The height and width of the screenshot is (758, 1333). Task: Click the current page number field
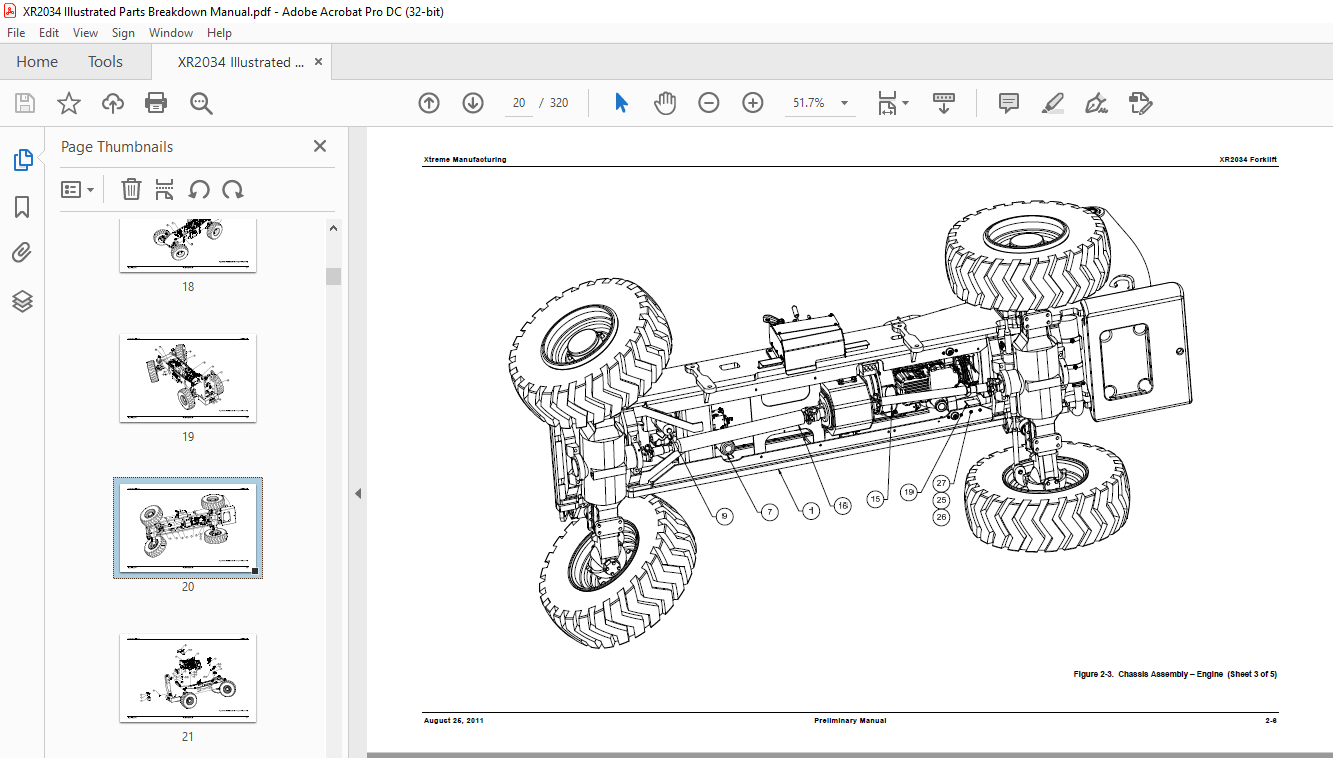pyautogui.click(x=519, y=103)
